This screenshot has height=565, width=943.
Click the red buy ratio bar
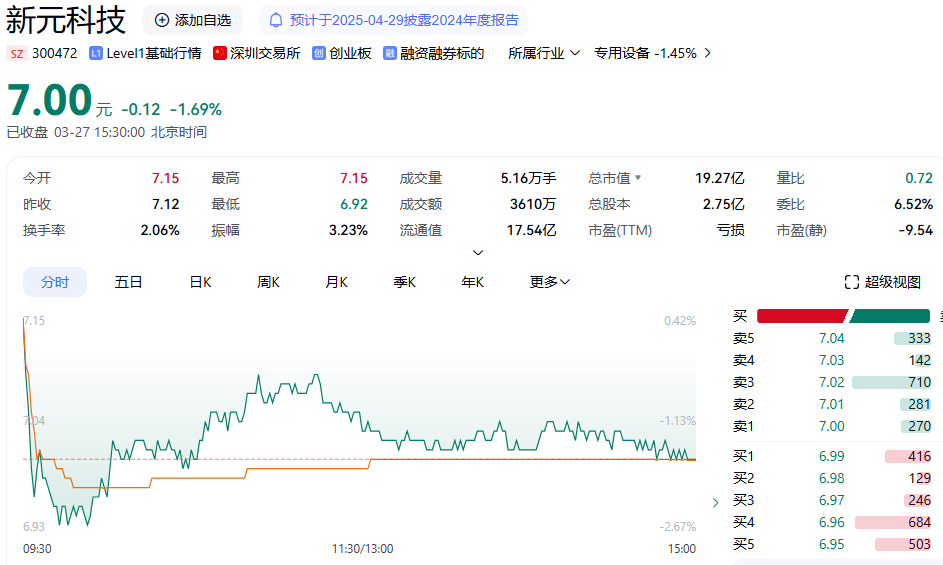[x=802, y=316]
